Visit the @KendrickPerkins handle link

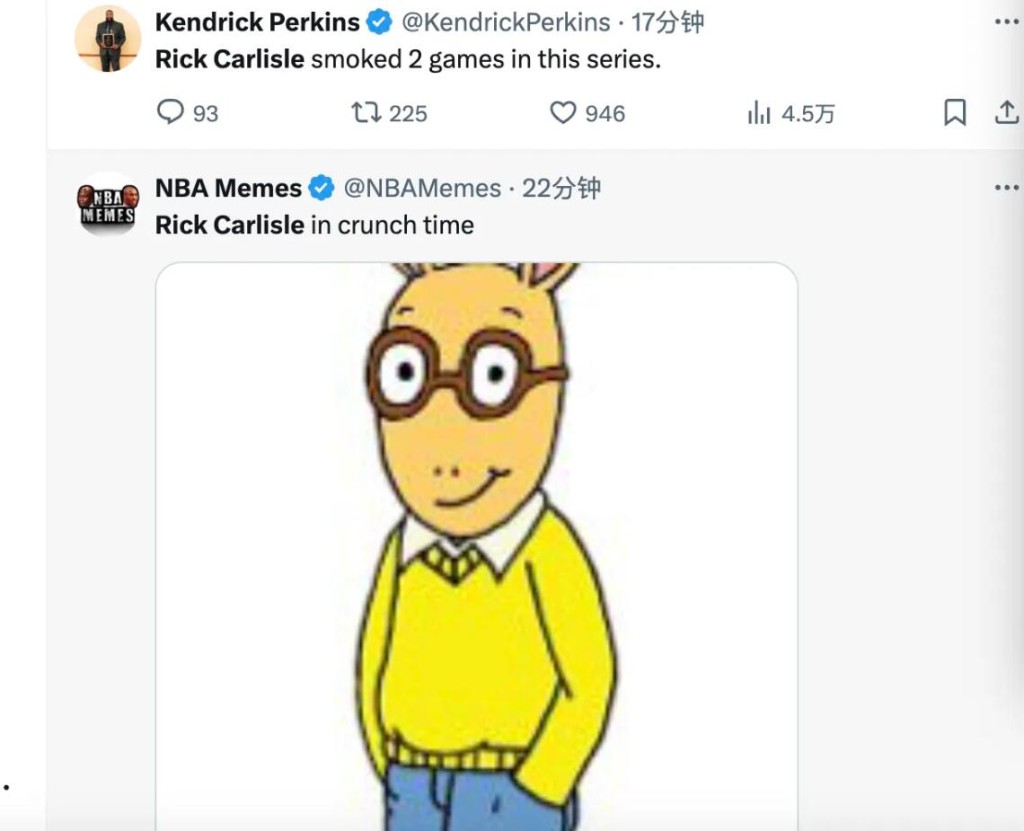point(506,21)
